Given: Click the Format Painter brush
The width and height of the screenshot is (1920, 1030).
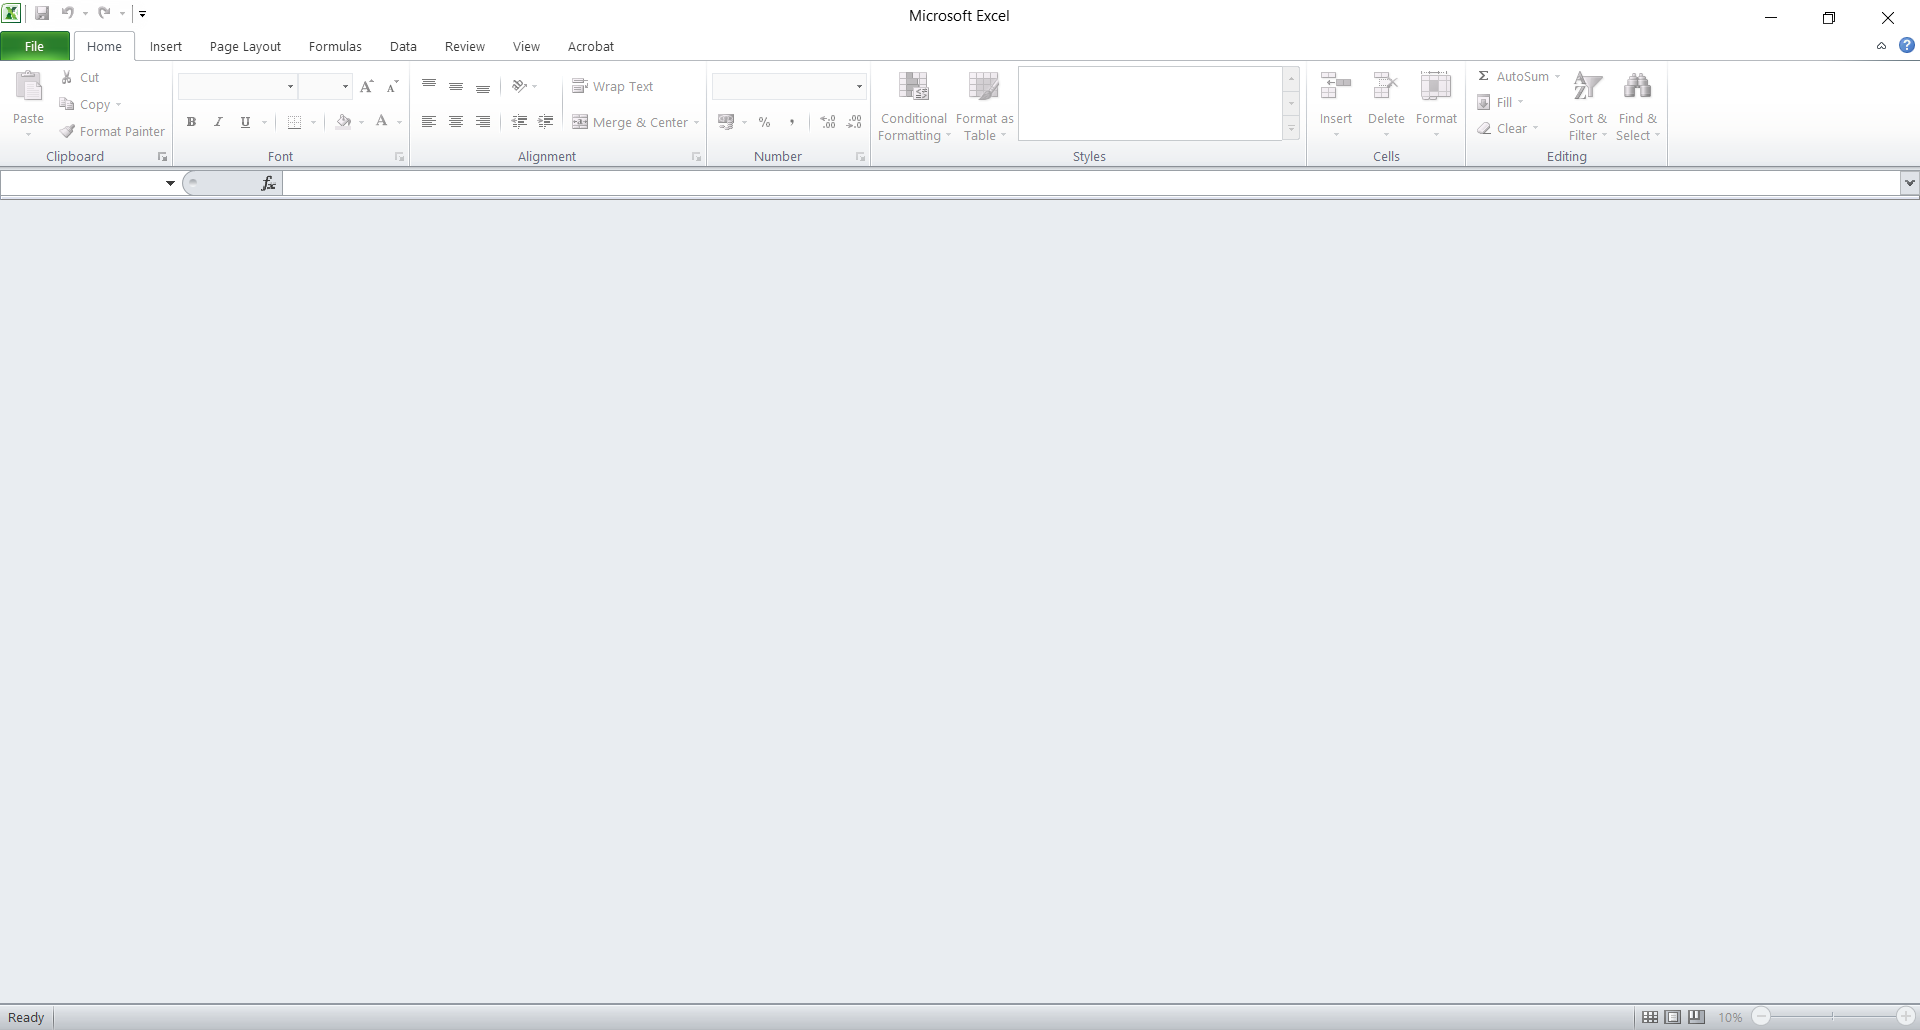Looking at the screenshot, I should pos(67,131).
